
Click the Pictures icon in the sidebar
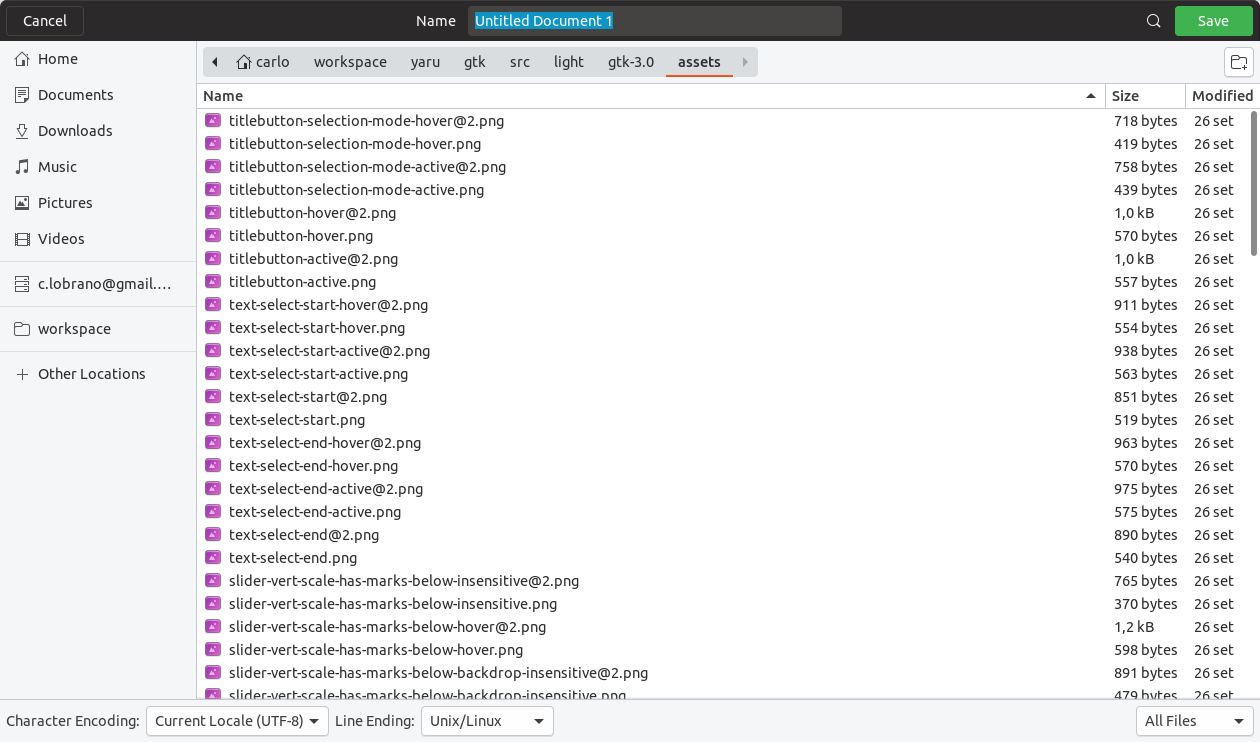coord(22,203)
